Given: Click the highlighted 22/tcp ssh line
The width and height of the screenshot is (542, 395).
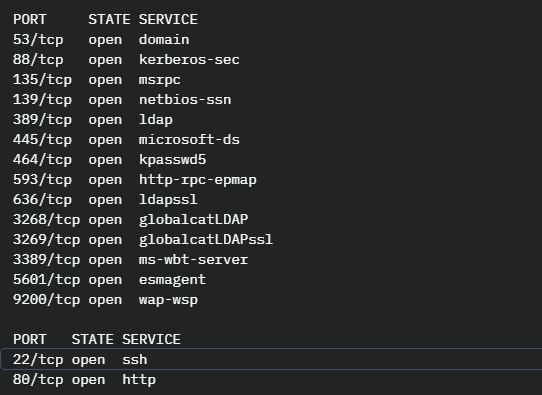Looking at the screenshot, I should [x=271, y=360].
